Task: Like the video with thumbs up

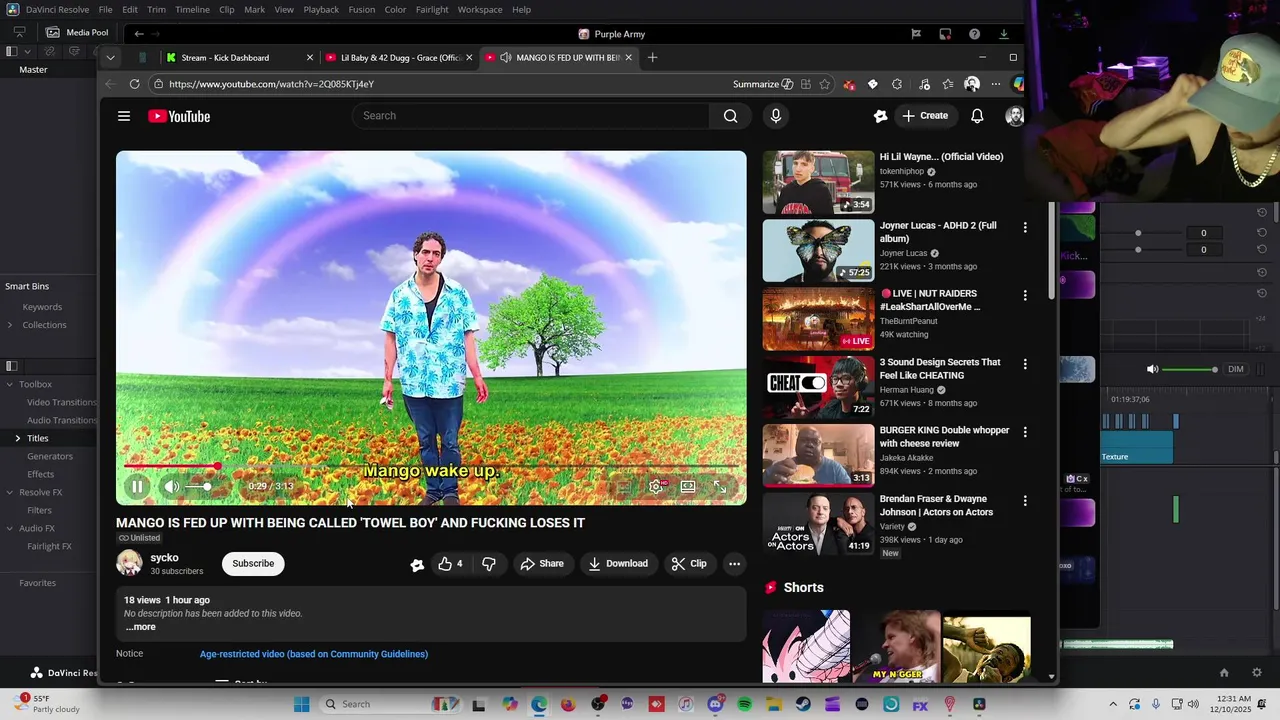Action: click(x=450, y=564)
